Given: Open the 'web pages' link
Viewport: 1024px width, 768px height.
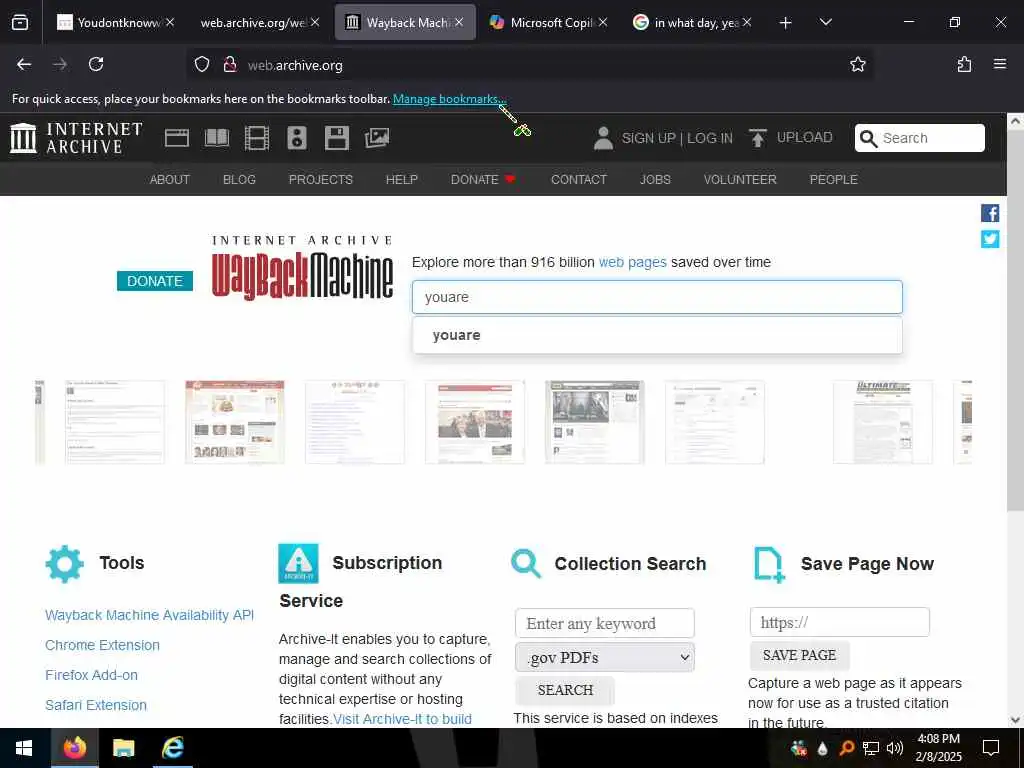Looking at the screenshot, I should click(632, 263).
